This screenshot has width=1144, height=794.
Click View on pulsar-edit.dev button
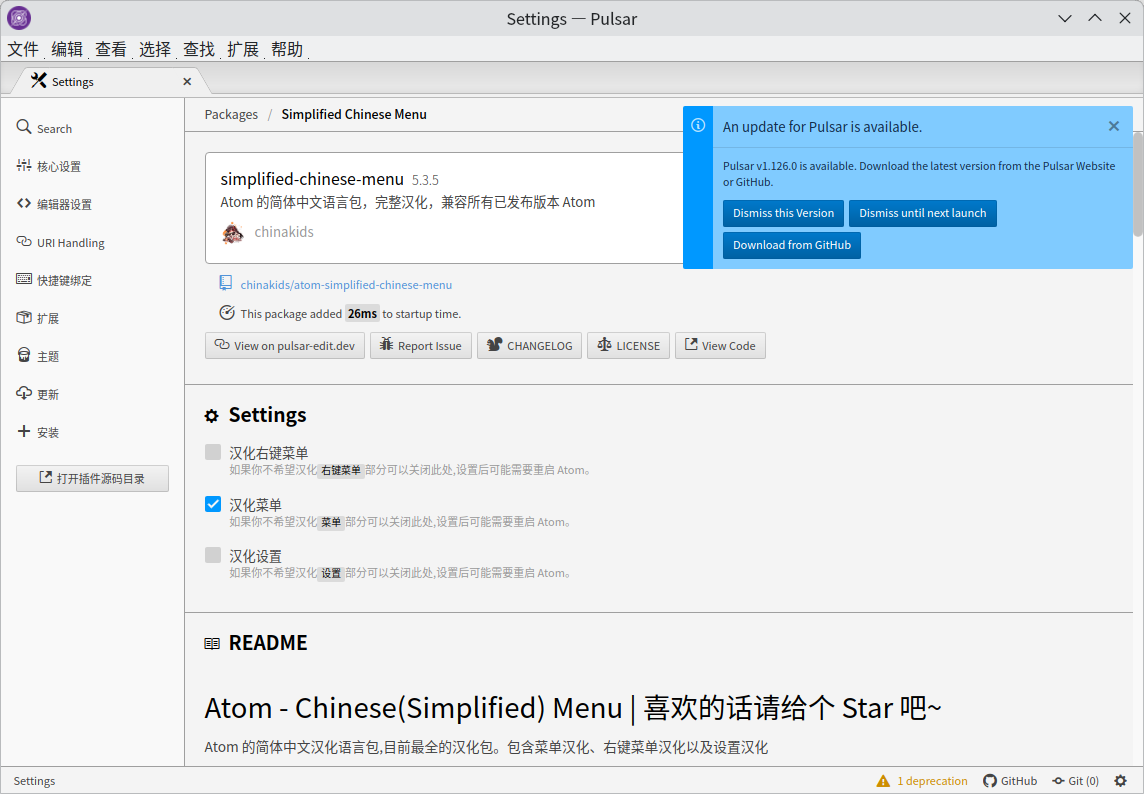tap(285, 346)
